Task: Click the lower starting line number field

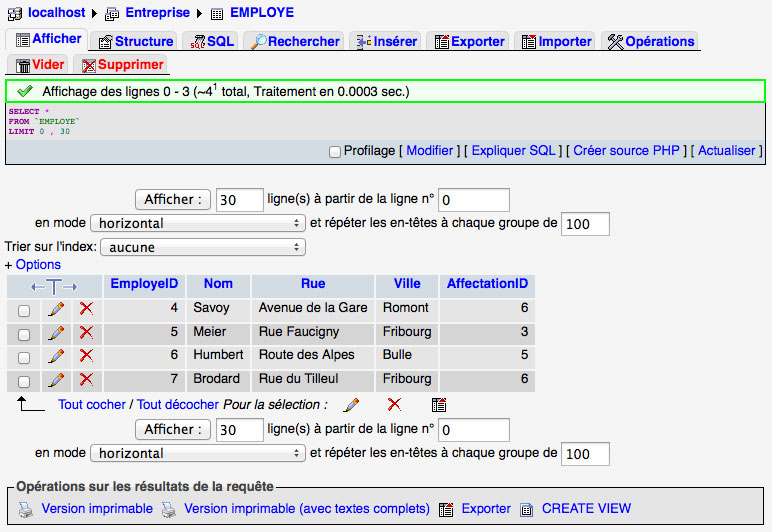Action: [474, 430]
